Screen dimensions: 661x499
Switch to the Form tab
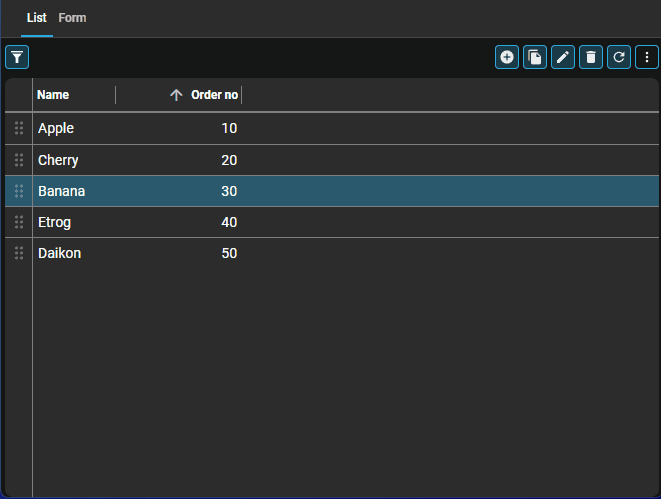click(72, 18)
